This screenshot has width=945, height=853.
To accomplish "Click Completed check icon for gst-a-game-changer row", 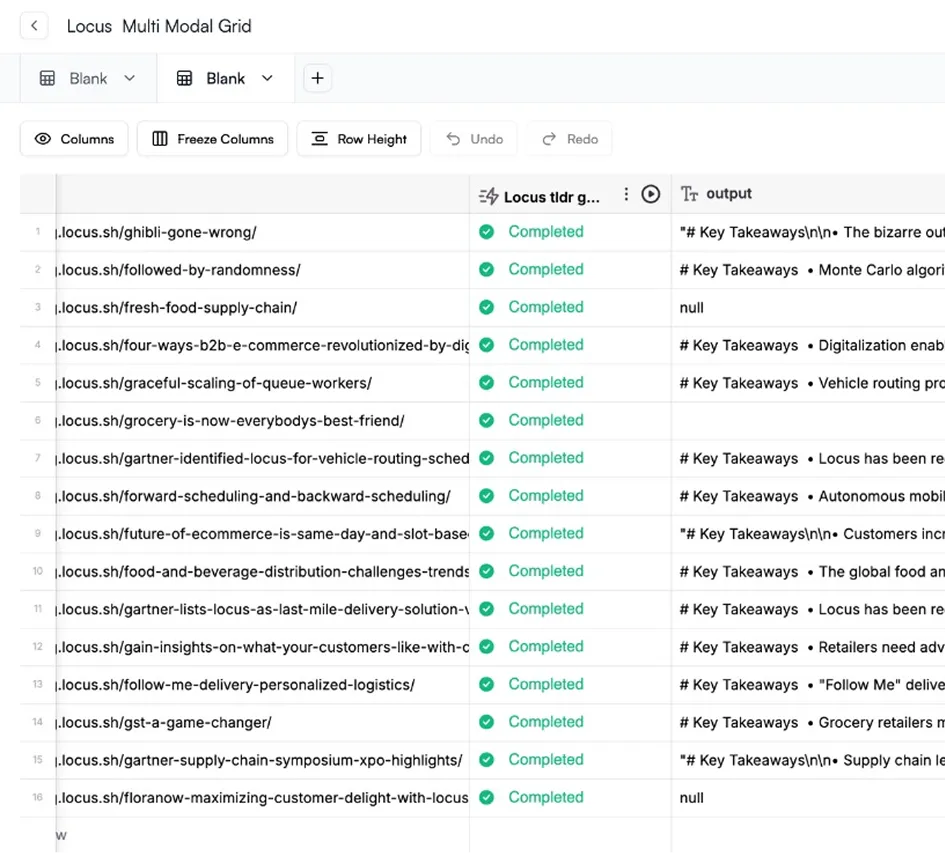I will pyautogui.click(x=486, y=722).
